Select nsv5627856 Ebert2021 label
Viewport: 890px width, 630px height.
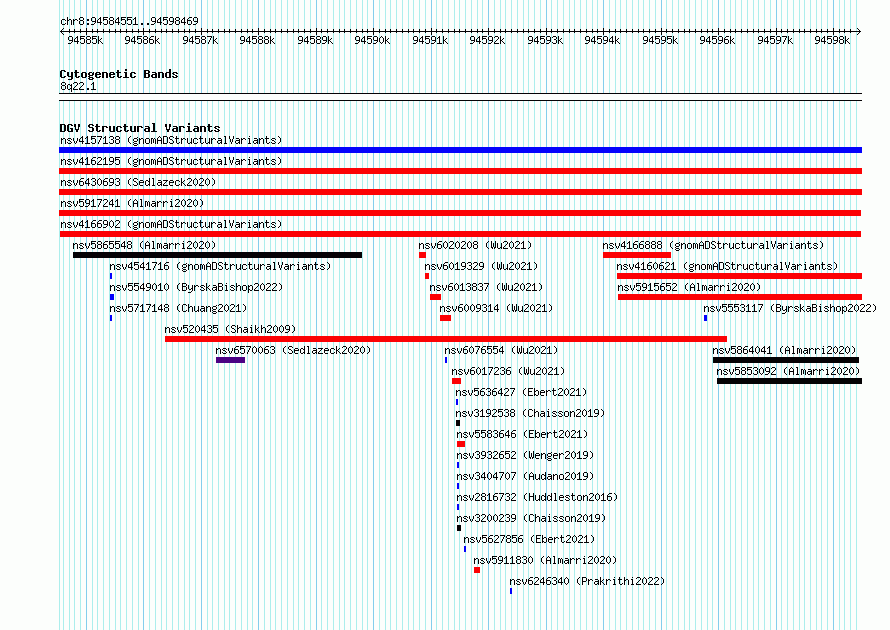point(529,539)
